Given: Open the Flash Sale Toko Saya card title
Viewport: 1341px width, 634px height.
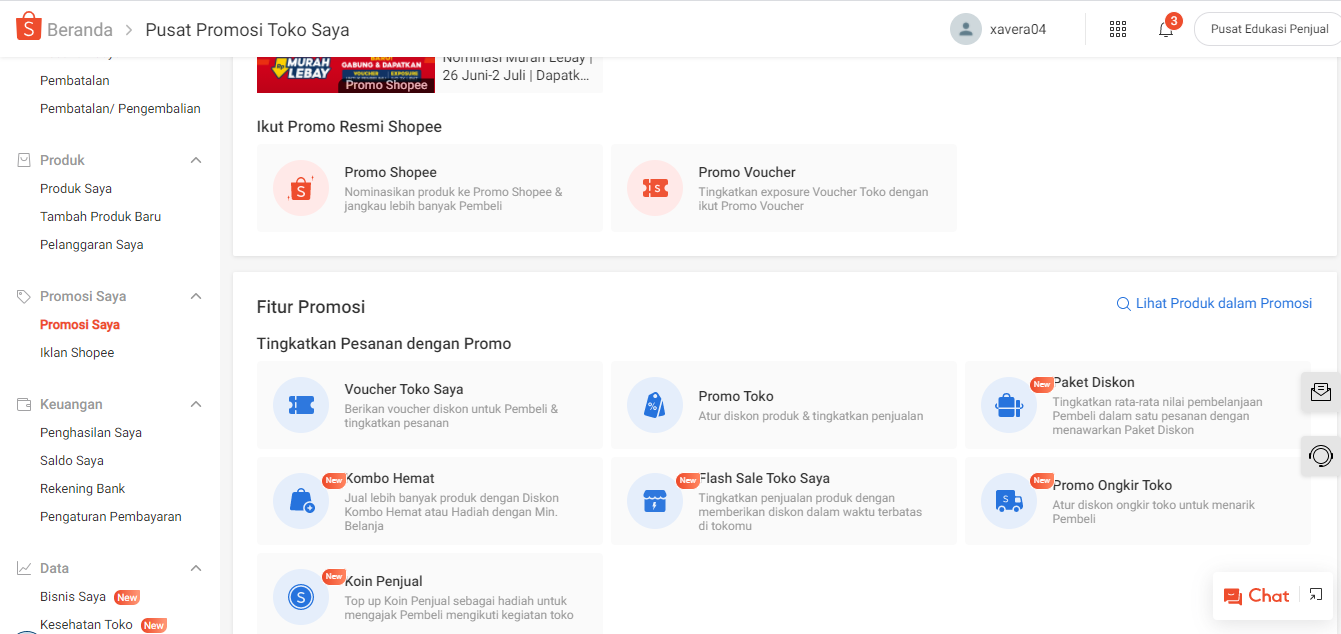Looking at the screenshot, I should [x=765, y=478].
